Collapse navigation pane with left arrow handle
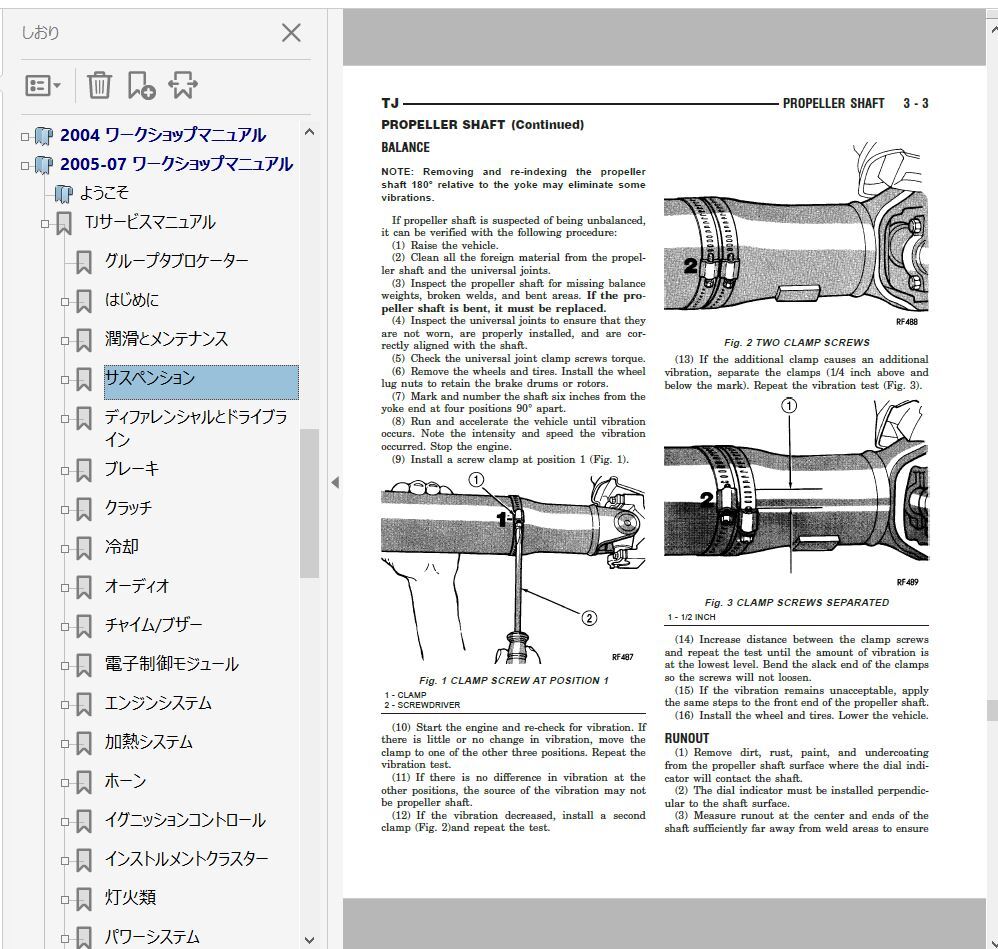Image resolution: width=998 pixels, height=949 pixels. coord(335,482)
